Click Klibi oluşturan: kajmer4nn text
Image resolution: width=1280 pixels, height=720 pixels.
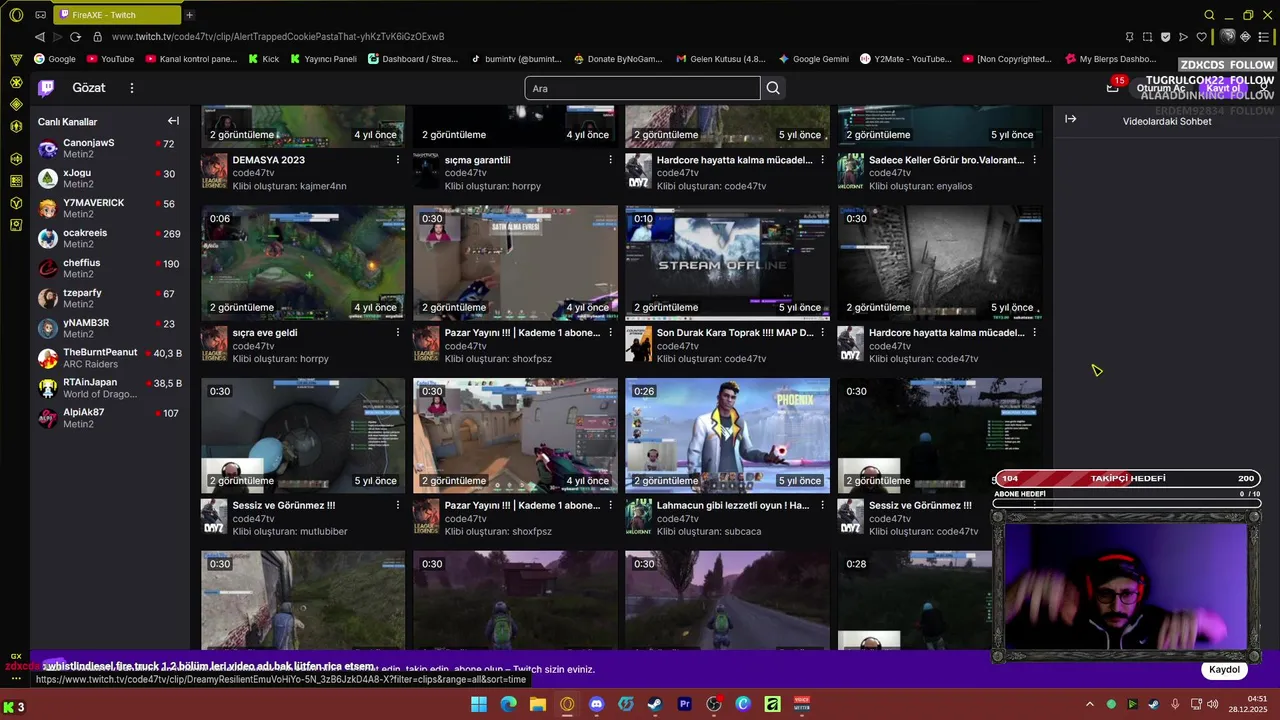pos(289,186)
